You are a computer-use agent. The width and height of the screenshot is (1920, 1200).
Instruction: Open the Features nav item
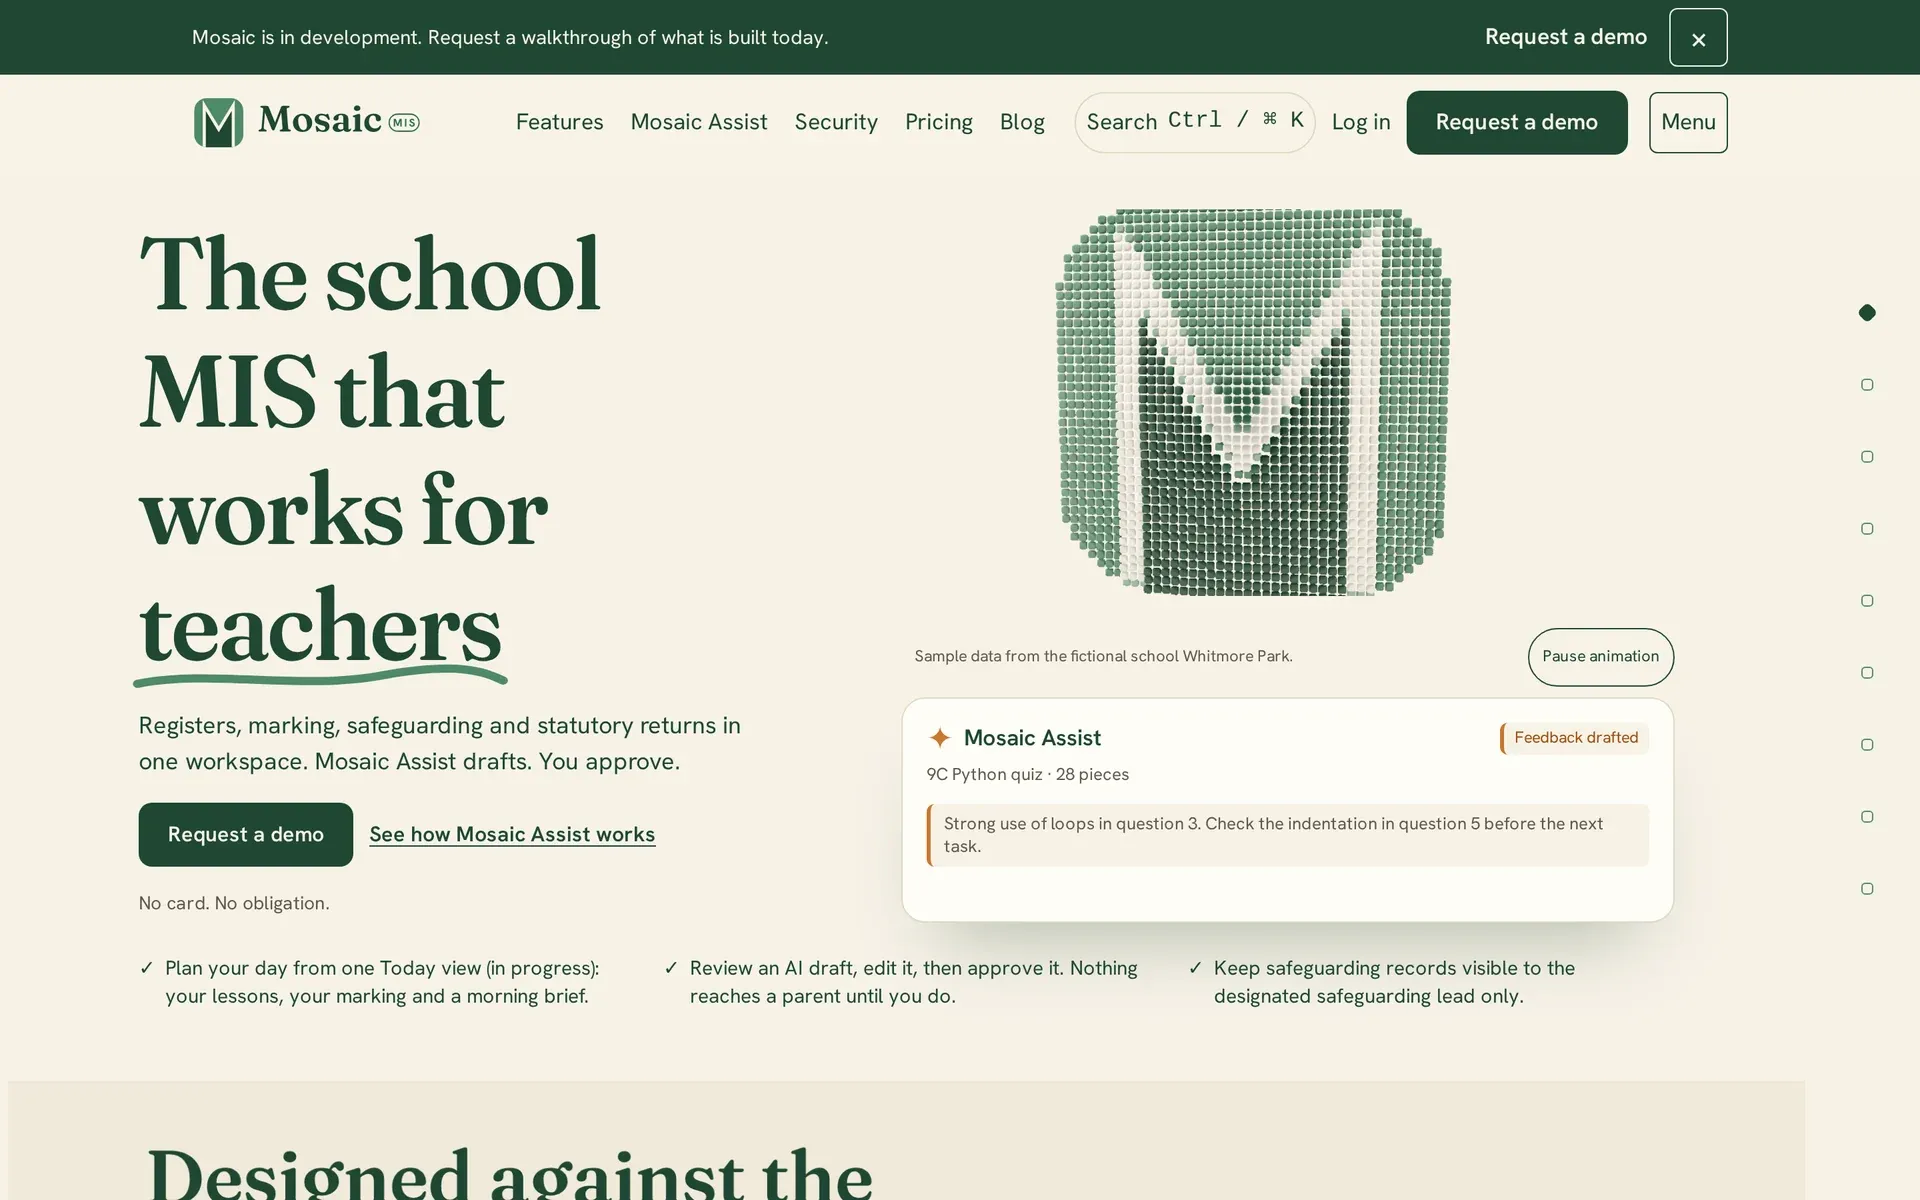tap(559, 122)
